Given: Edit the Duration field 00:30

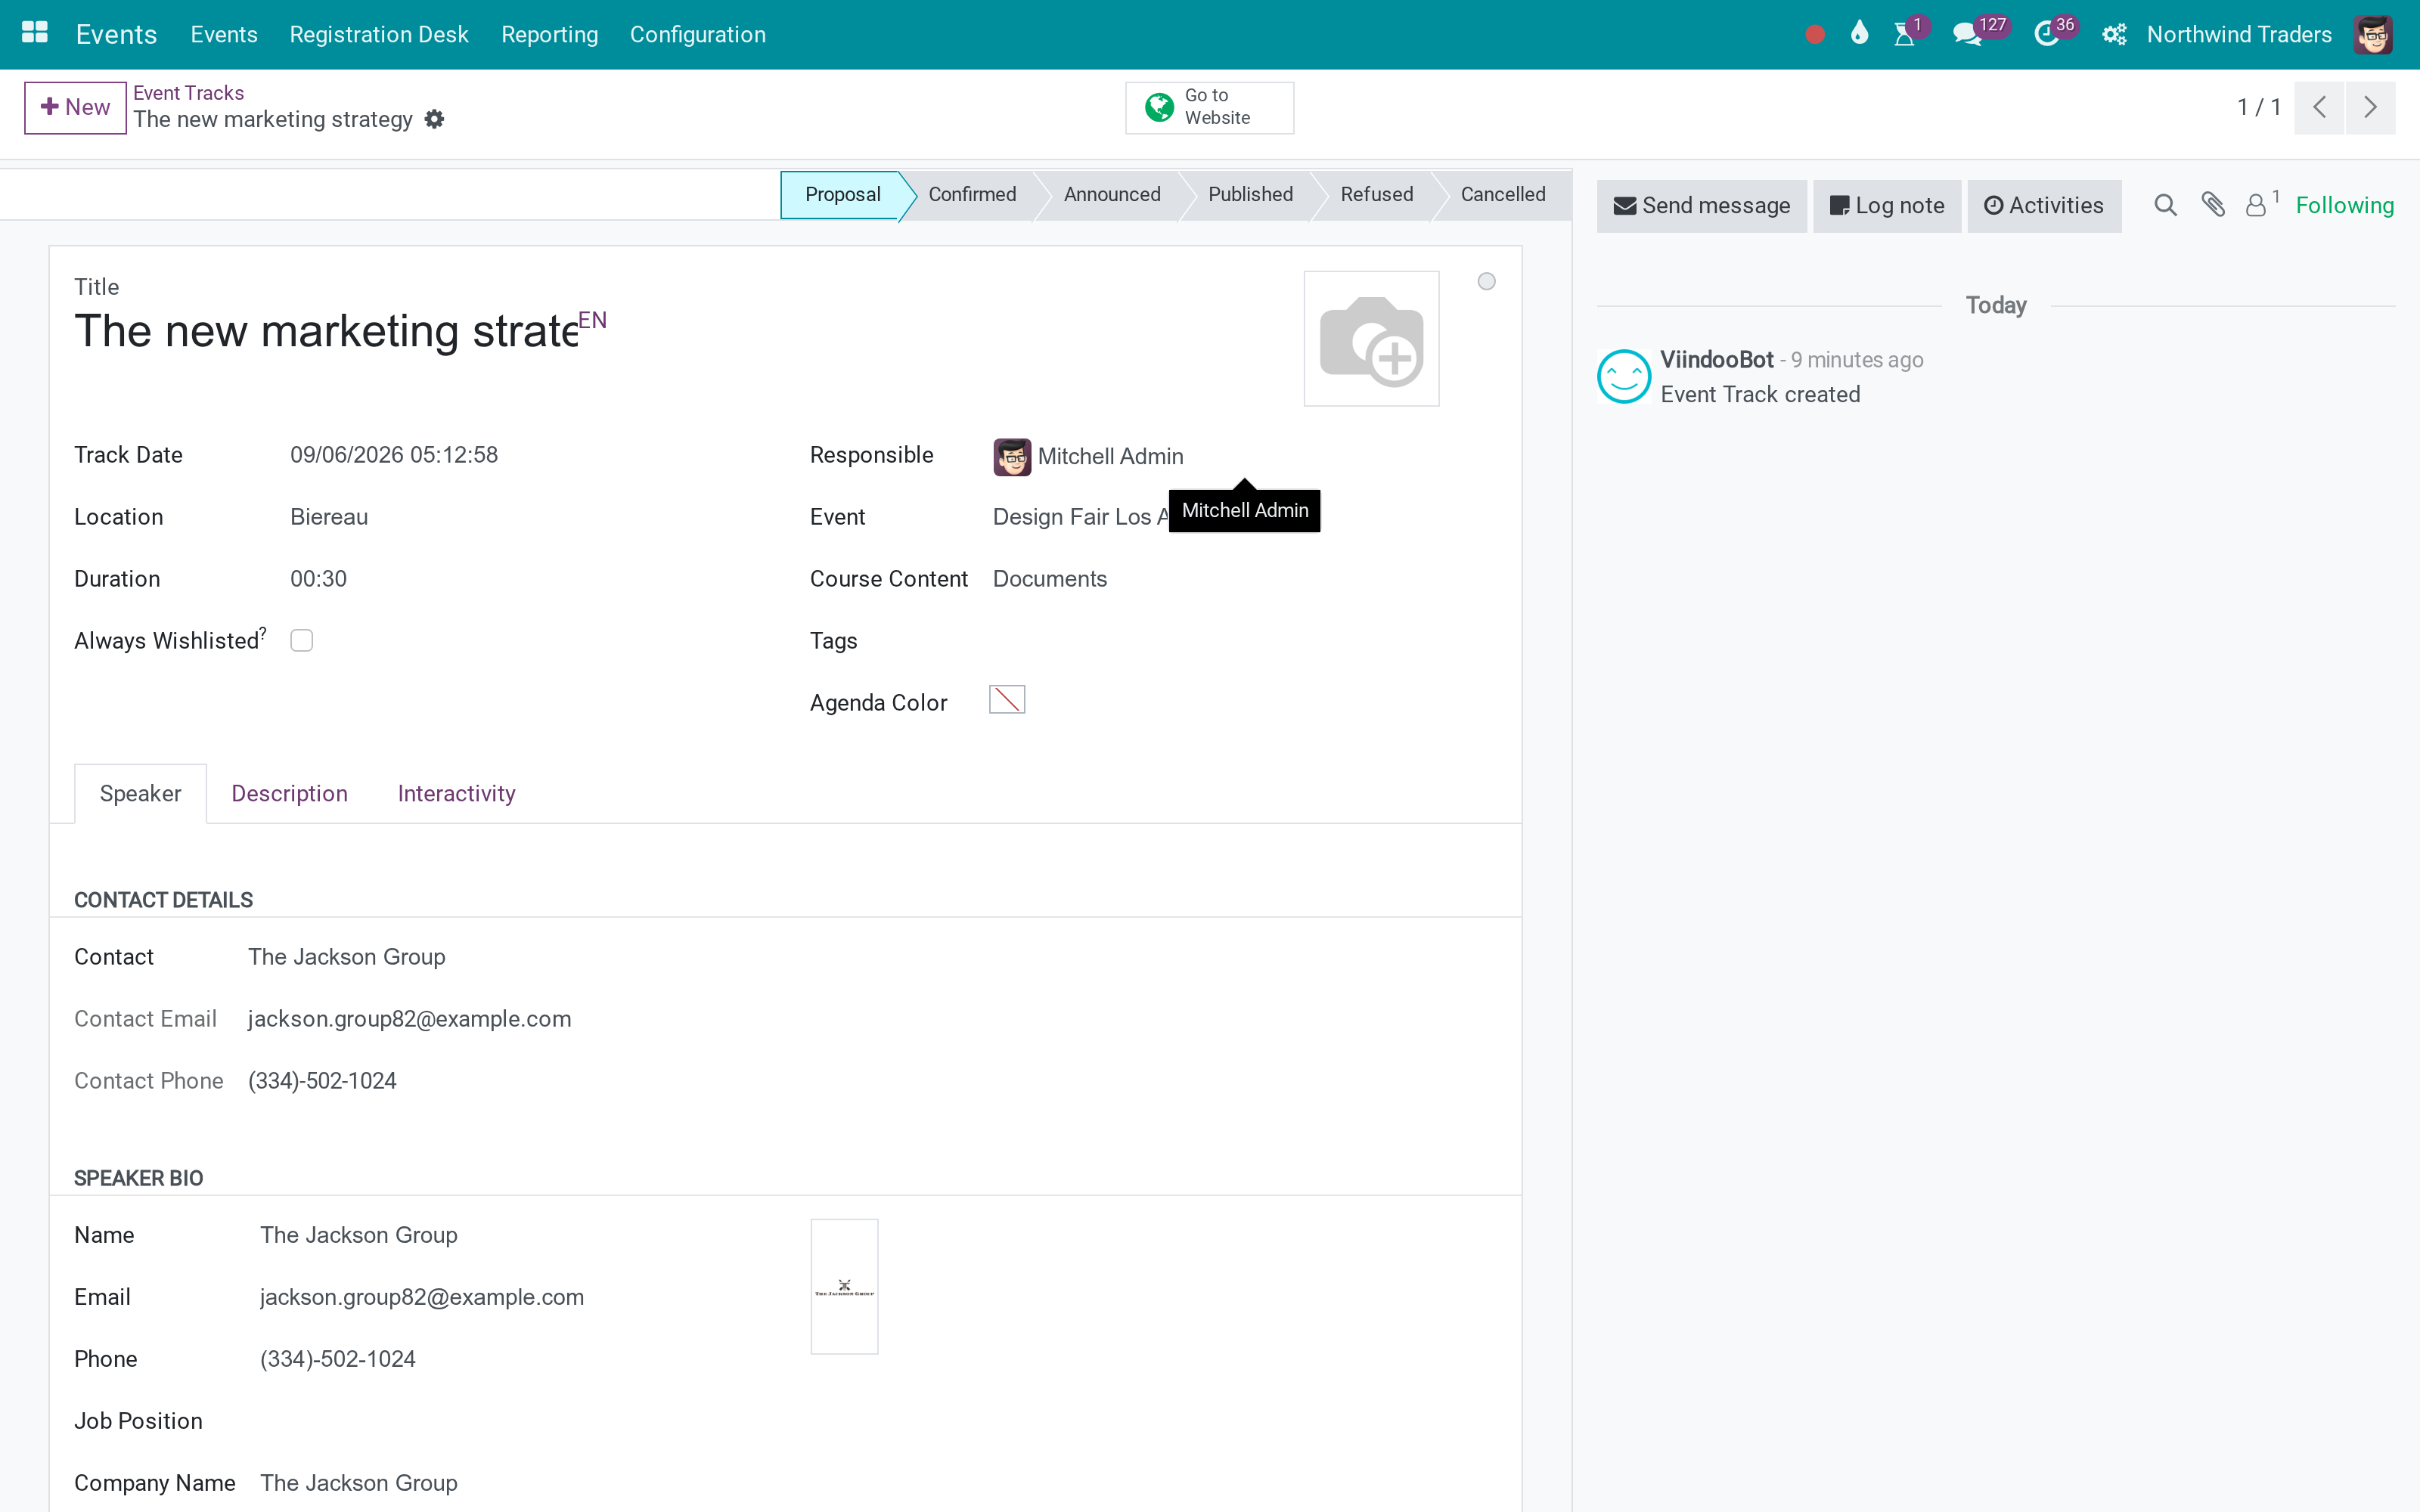Looking at the screenshot, I should (525, 579).
